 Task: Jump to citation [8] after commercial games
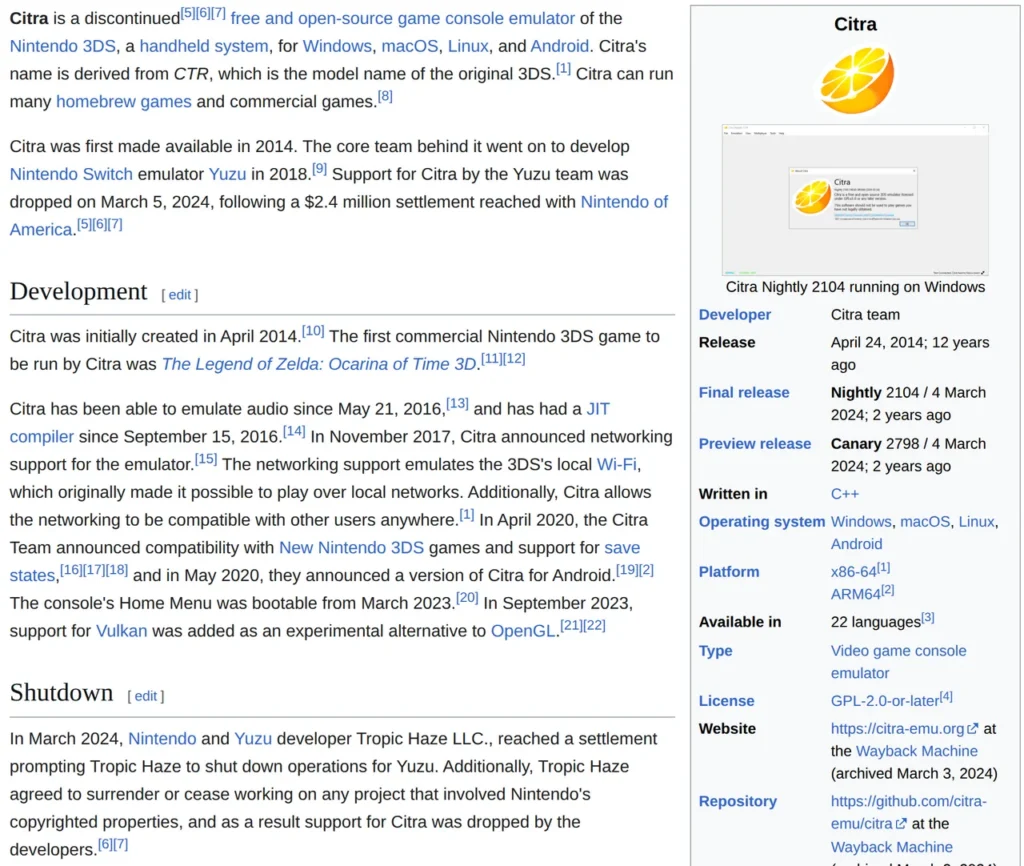(x=385, y=97)
